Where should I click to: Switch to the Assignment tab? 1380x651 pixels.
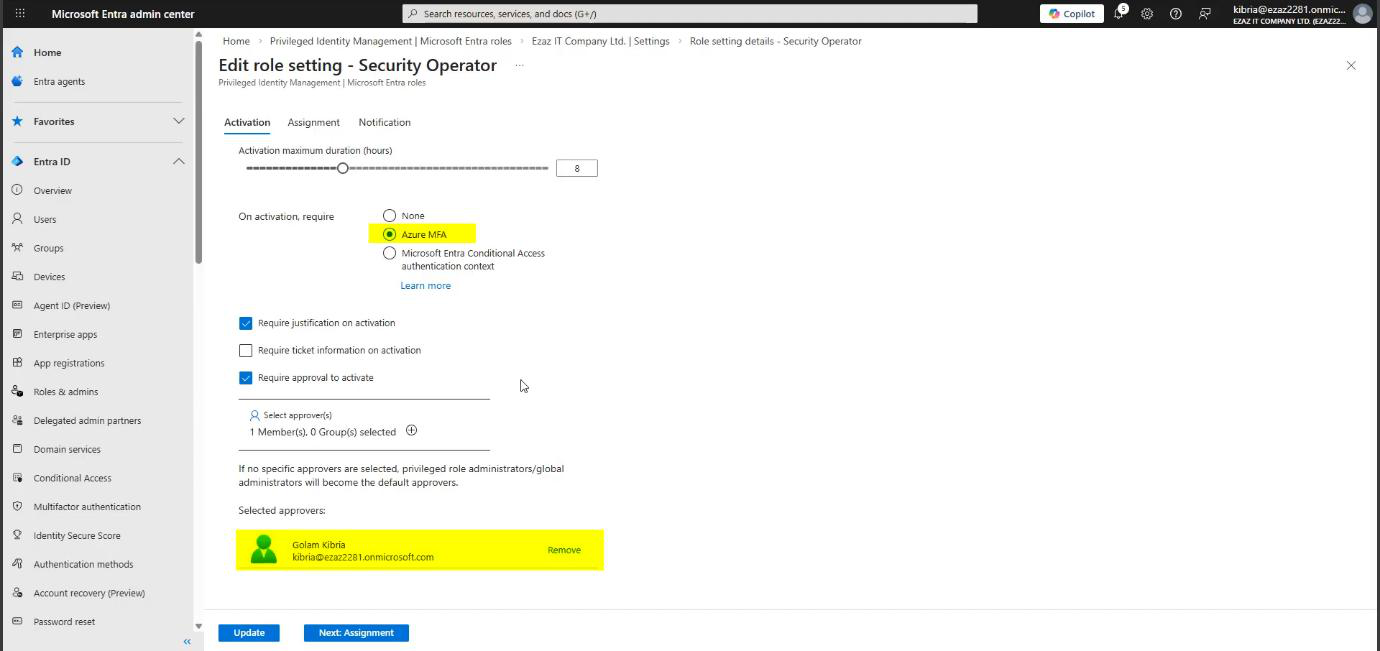pos(314,122)
